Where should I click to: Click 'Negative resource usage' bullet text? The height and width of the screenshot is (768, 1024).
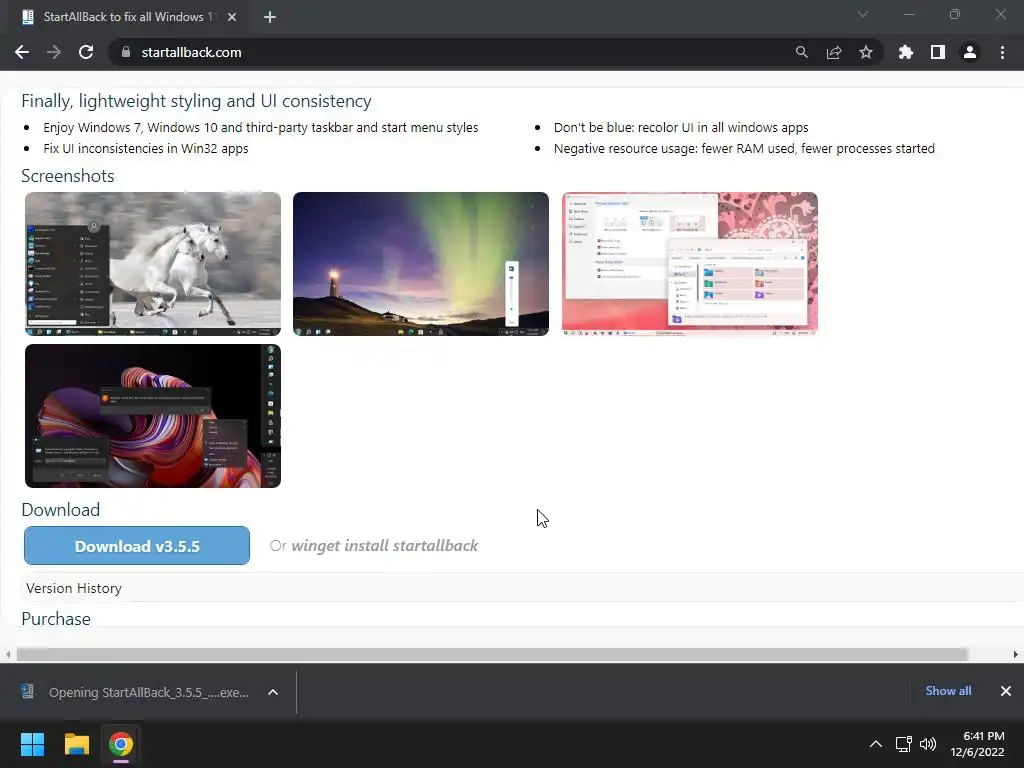[x=744, y=148]
